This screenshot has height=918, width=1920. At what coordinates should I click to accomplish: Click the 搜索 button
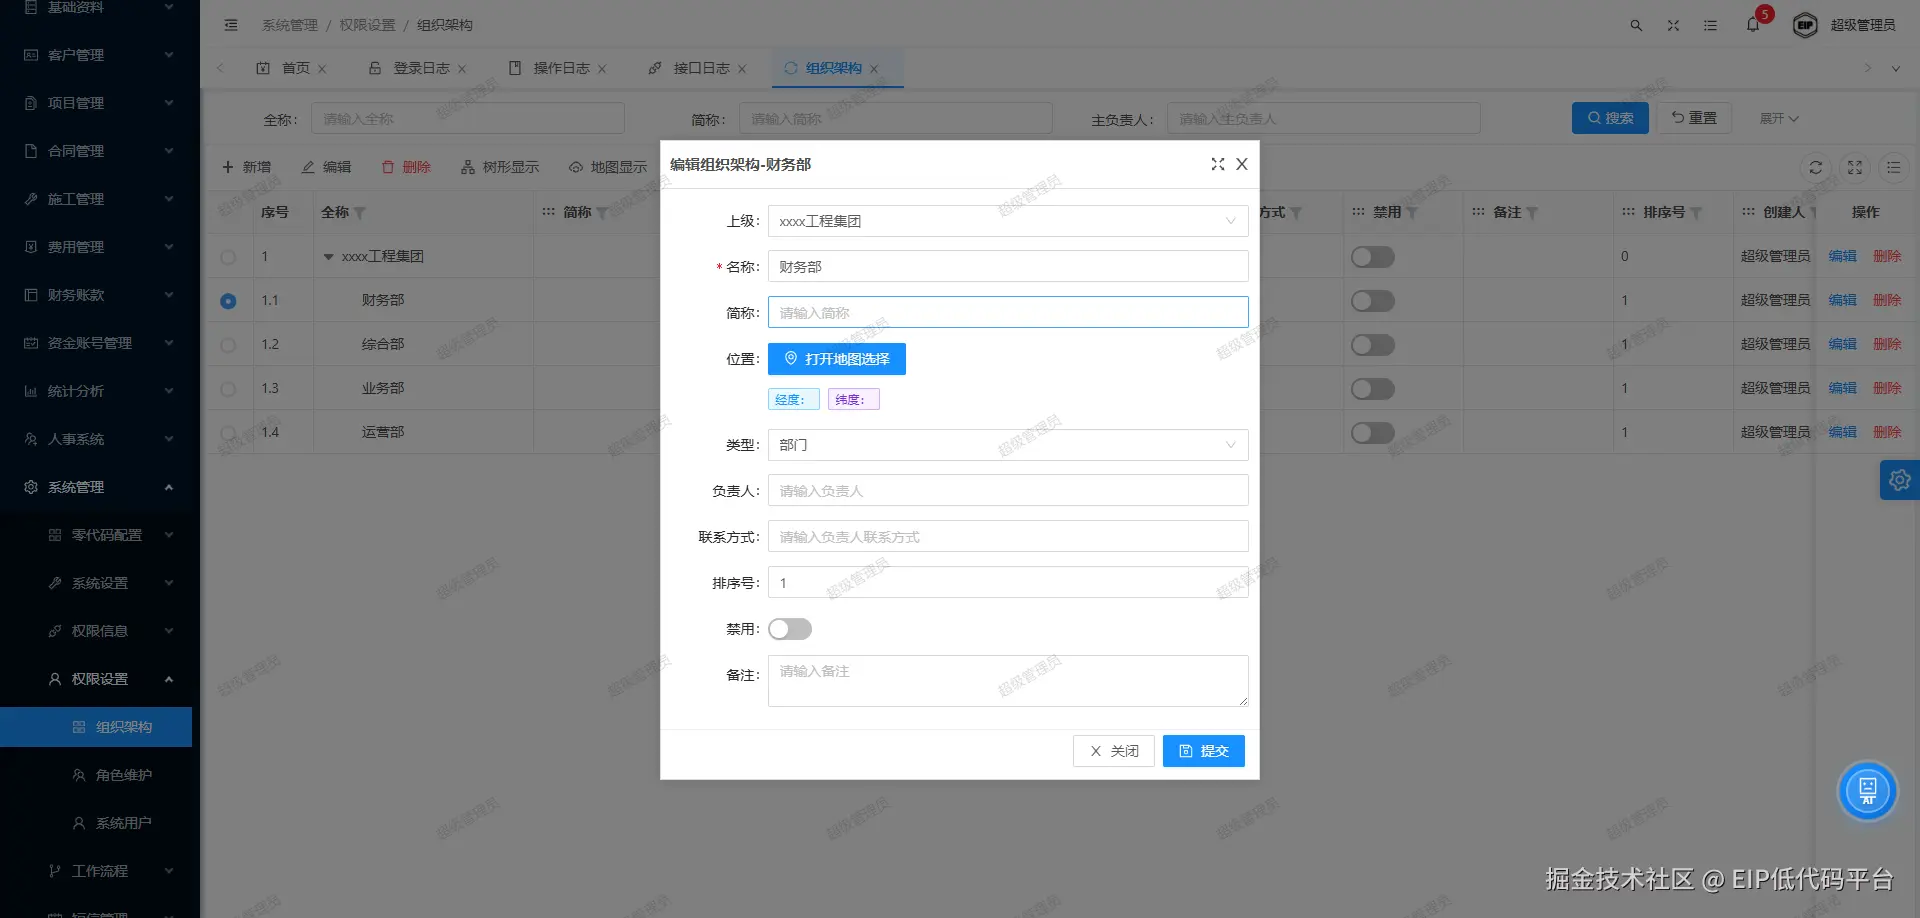[x=1610, y=118]
